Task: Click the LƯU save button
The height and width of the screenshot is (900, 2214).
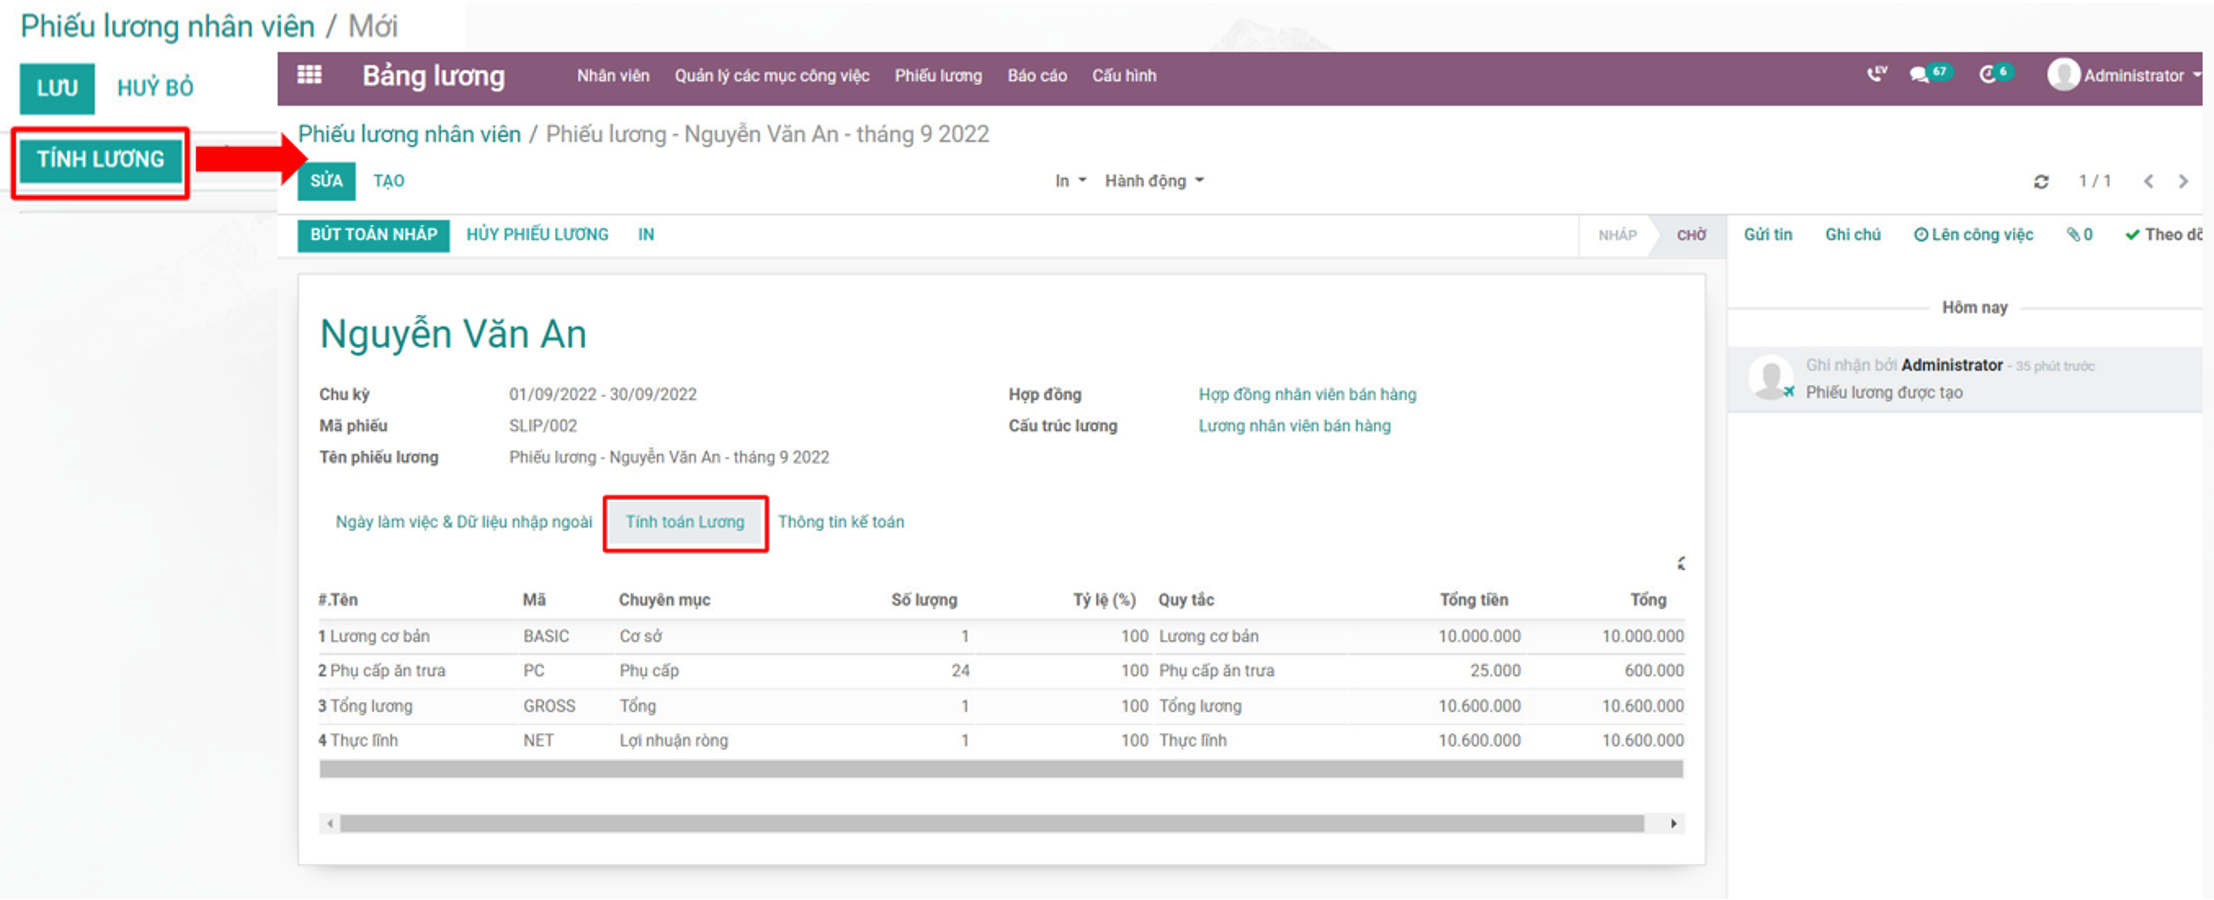Action: (x=57, y=88)
